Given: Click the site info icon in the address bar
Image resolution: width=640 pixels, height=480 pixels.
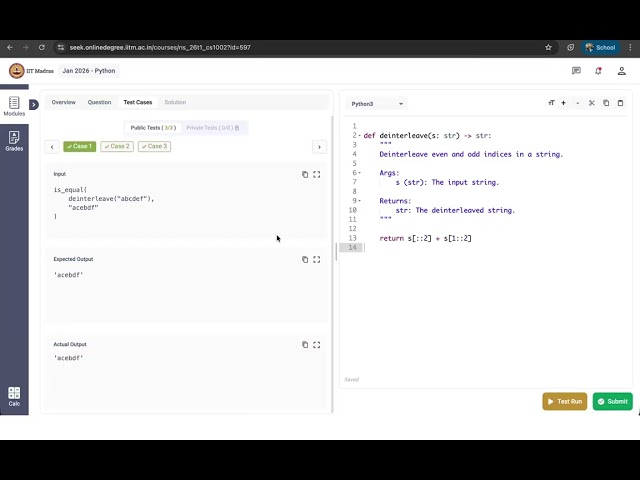Looking at the screenshot, I should pyautogui.click(x=61, y=47).
